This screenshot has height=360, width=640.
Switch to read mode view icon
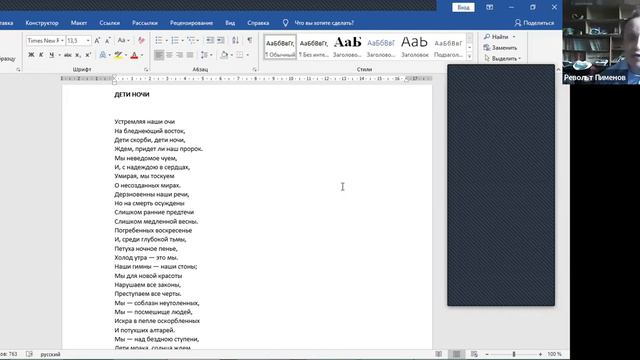(x=438, y=354)
